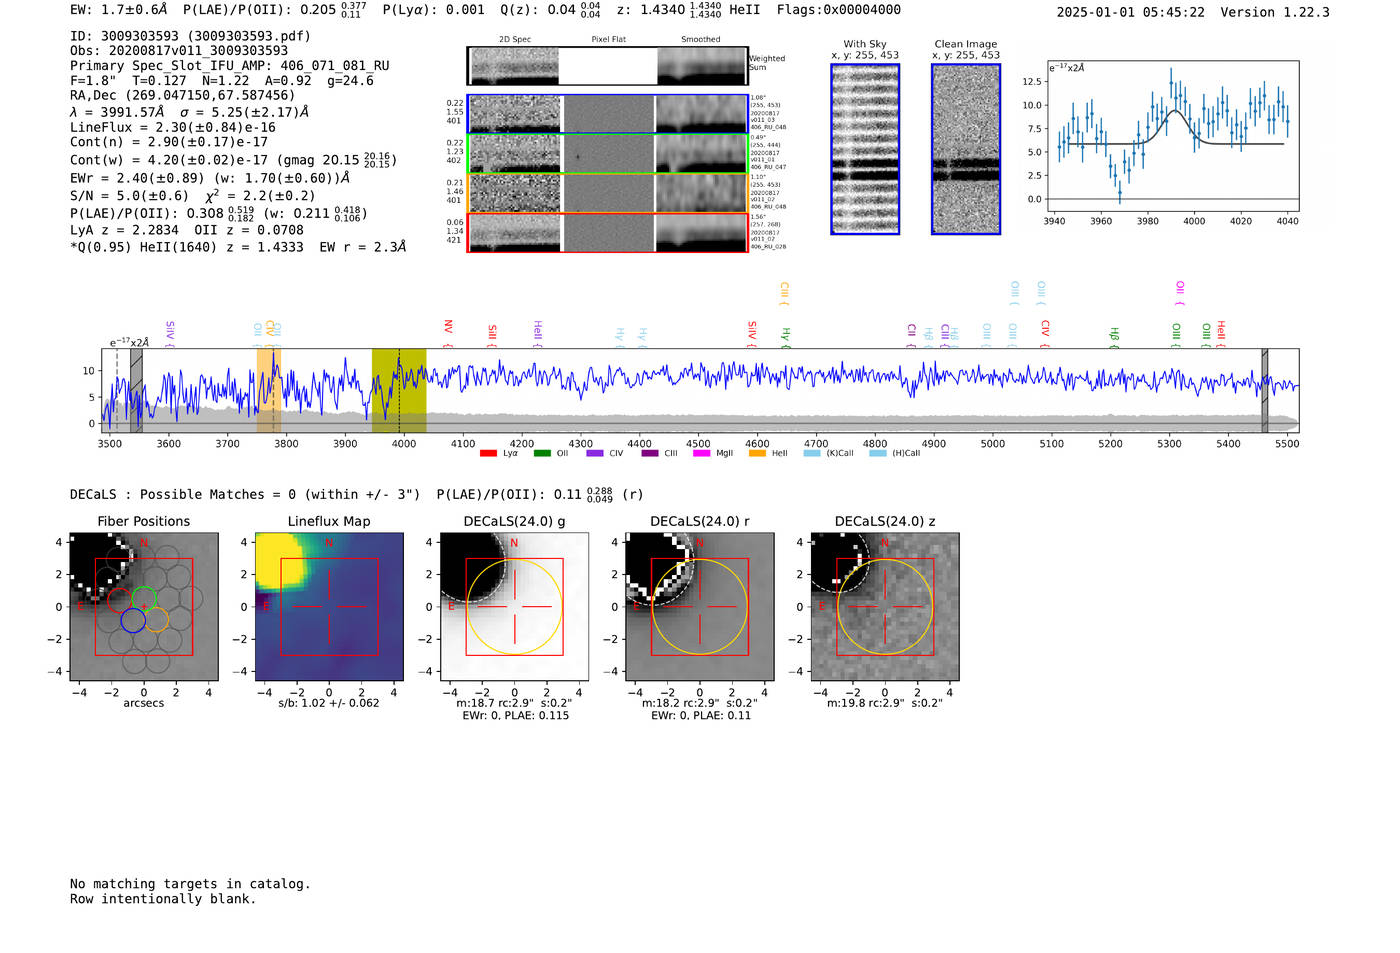This screenshot has height=953, width=1400.
Task: Click the yellow highlighted band near 4000Å
Action: pos(399,390)
